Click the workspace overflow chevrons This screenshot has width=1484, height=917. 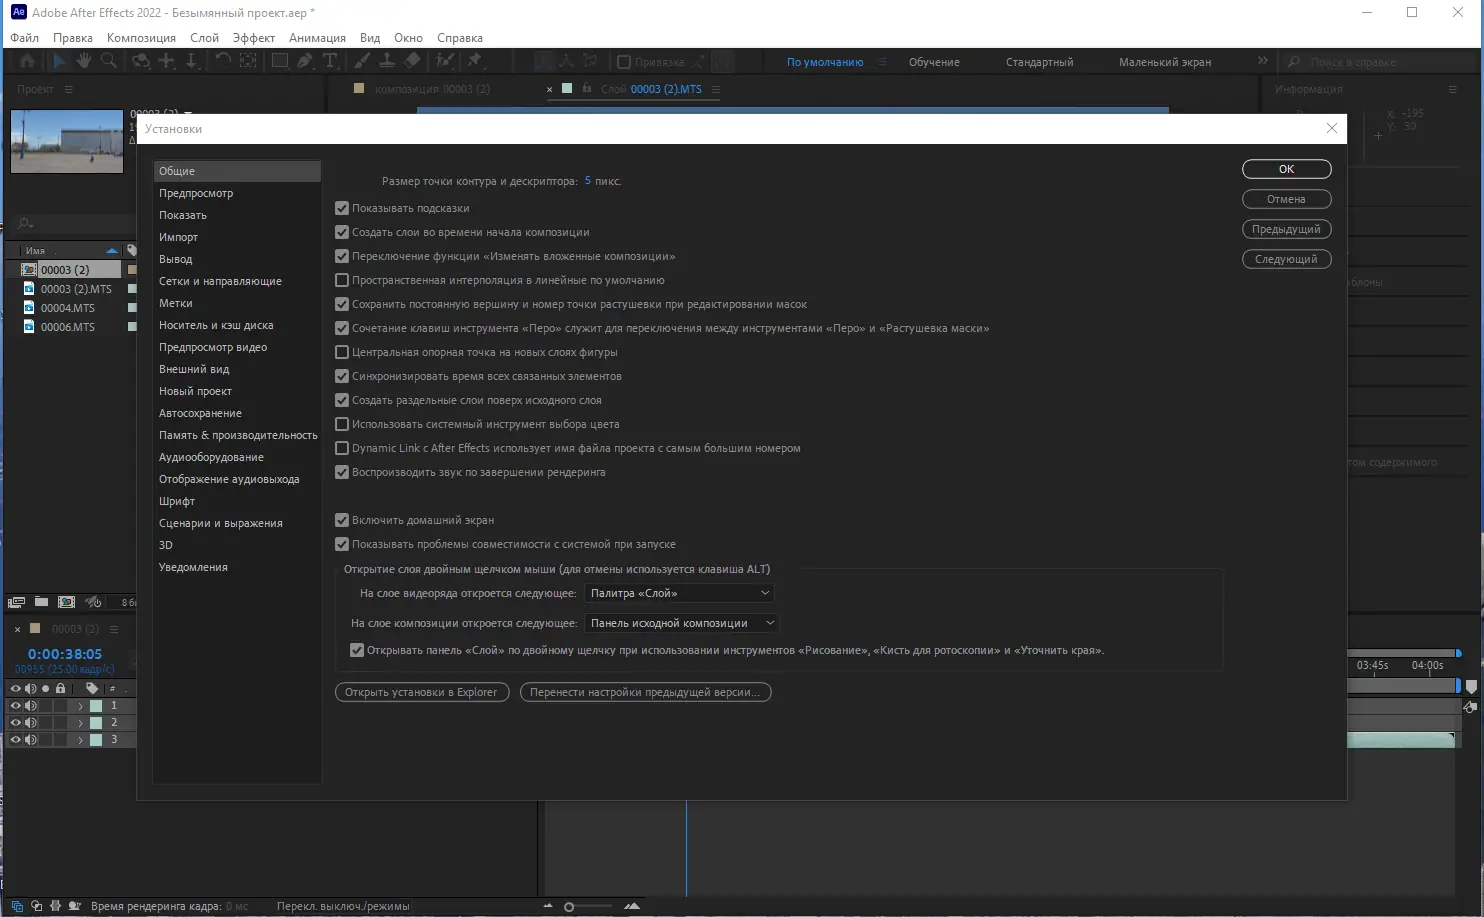tap(1262, 61)
